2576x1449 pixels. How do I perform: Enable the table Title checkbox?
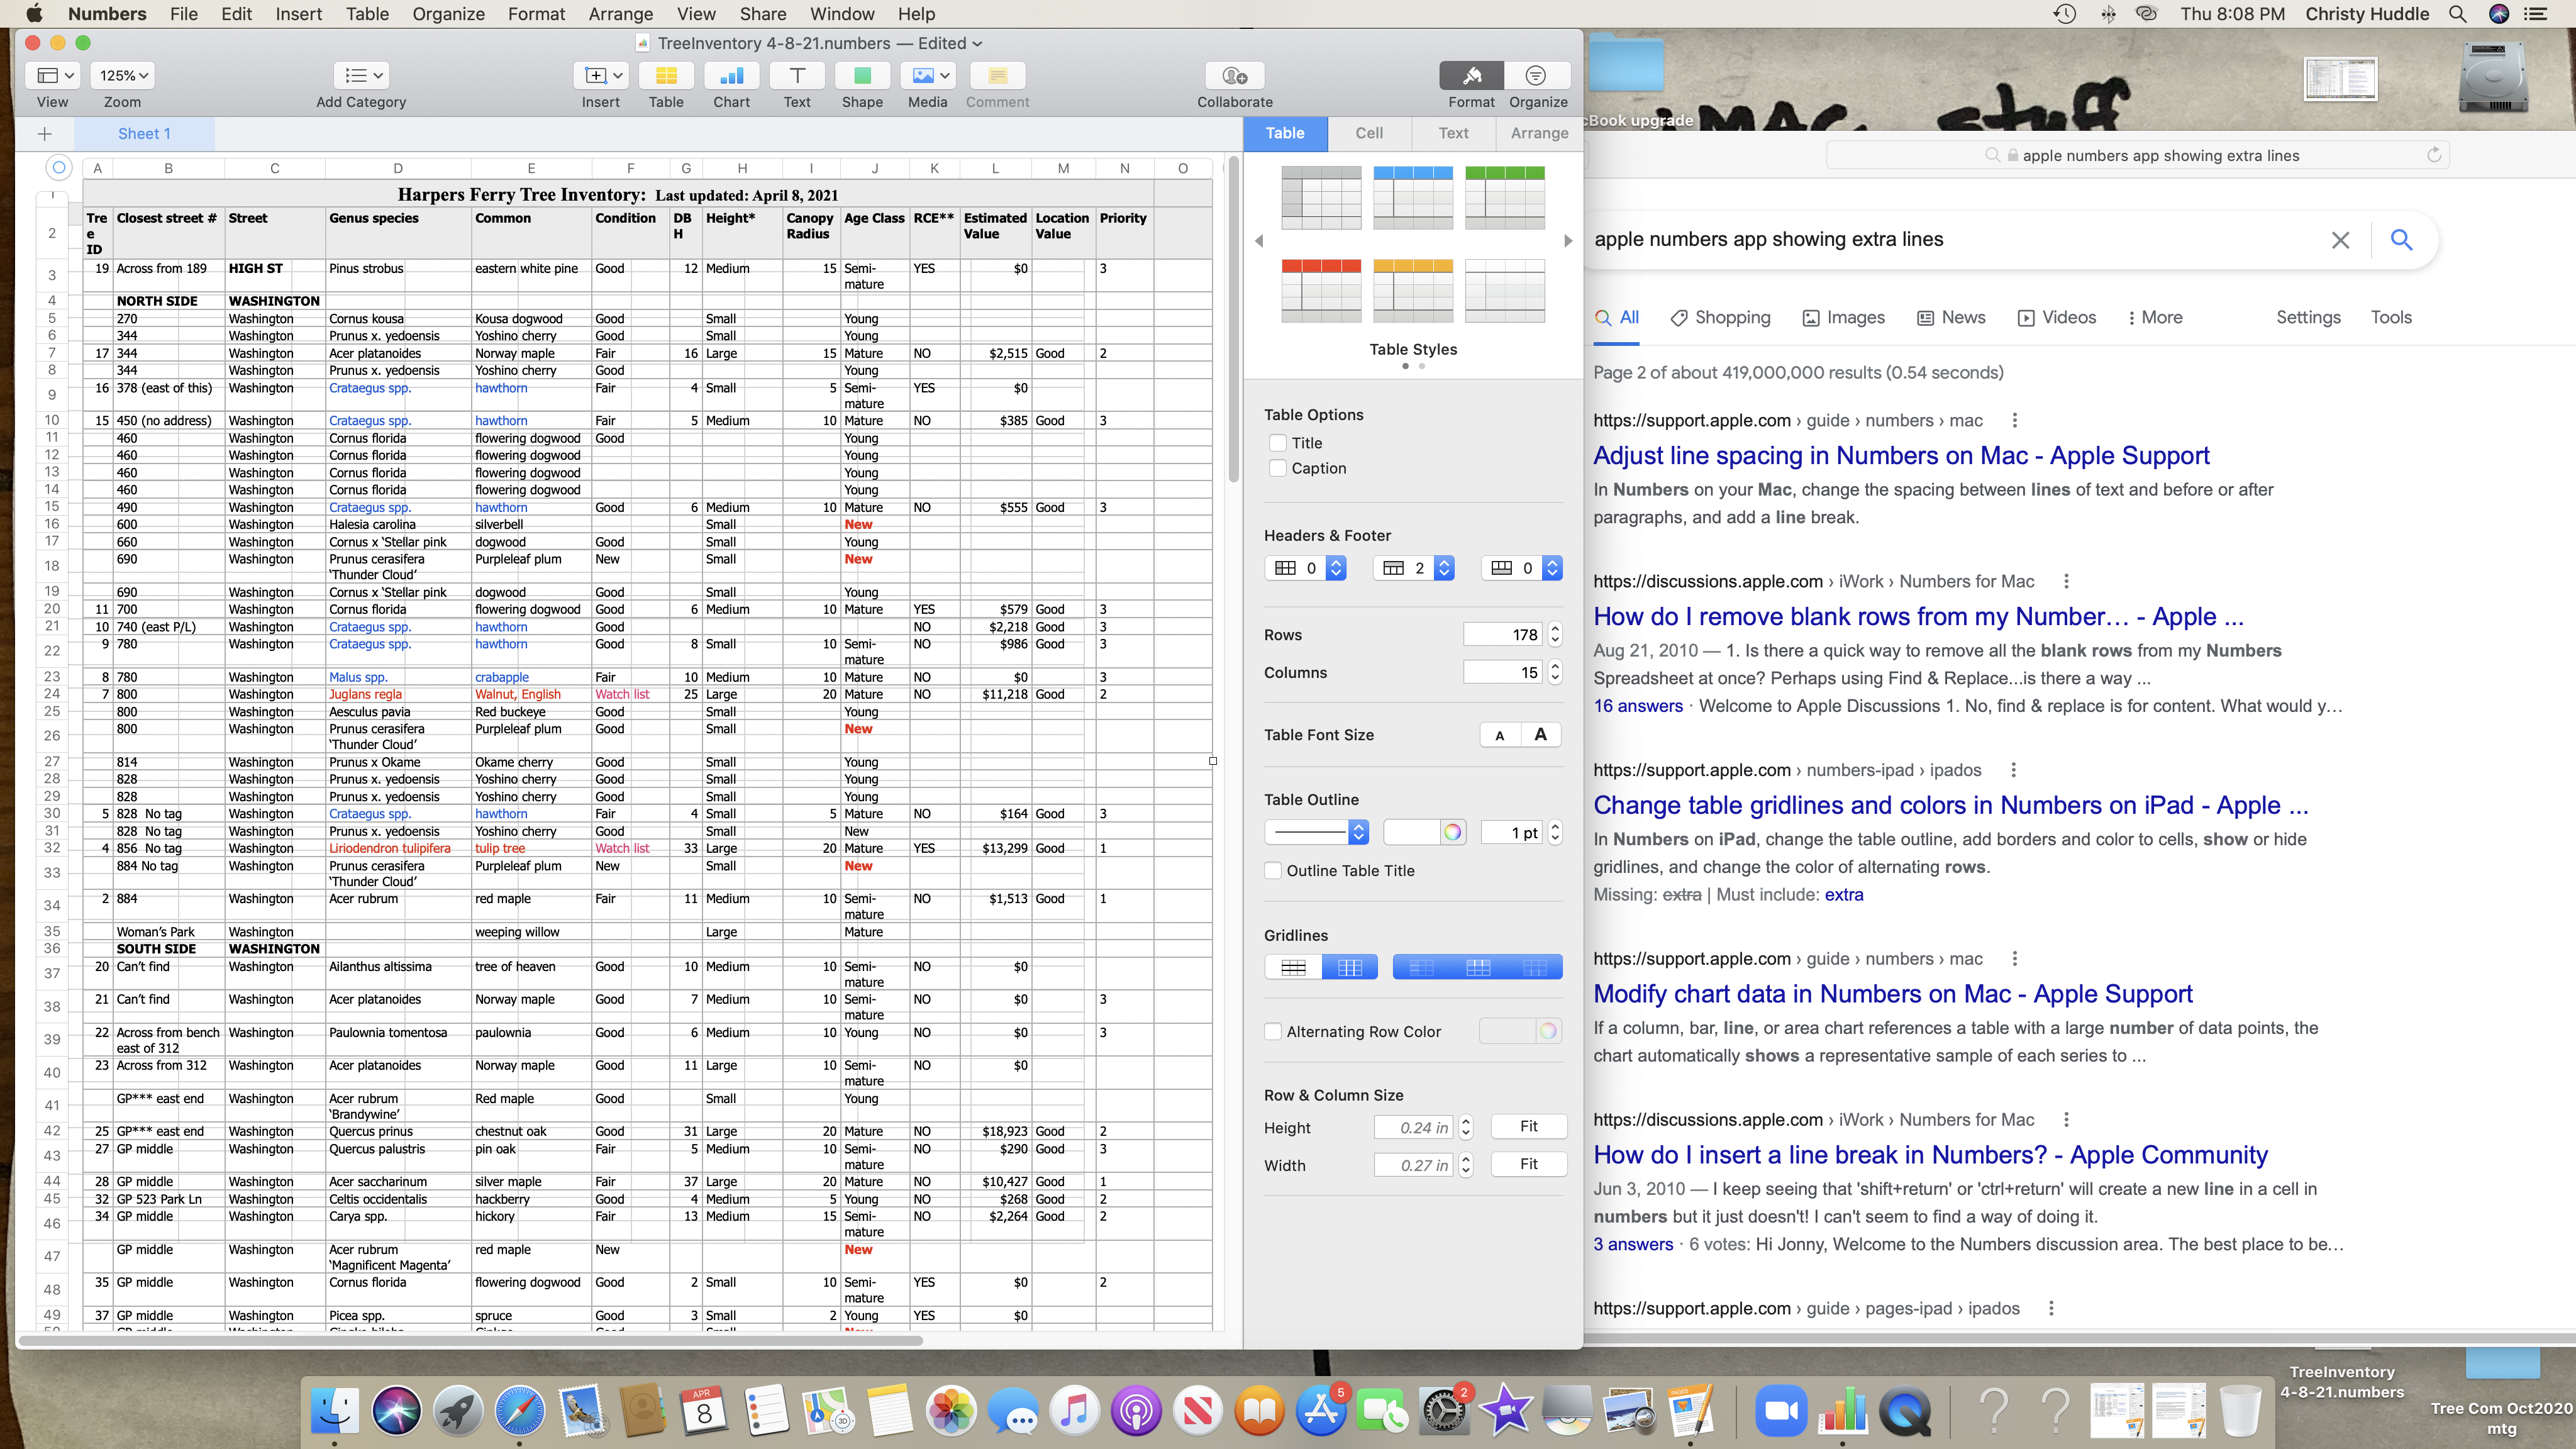click(x=1277, y=443)
